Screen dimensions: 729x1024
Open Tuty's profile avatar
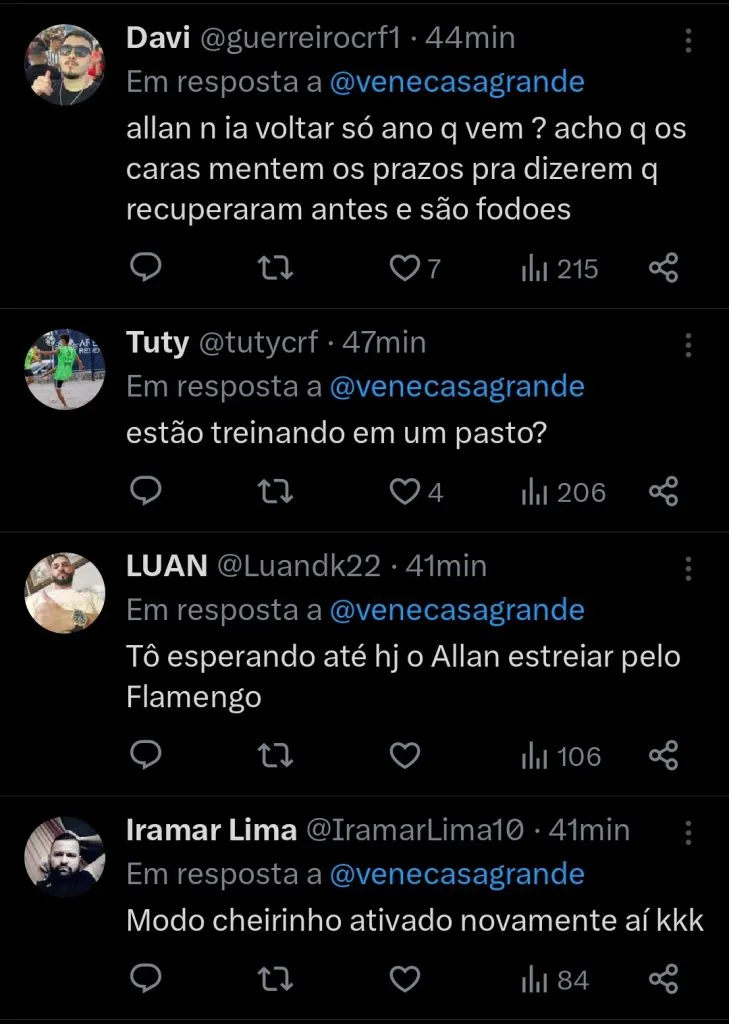click(64, 370)
